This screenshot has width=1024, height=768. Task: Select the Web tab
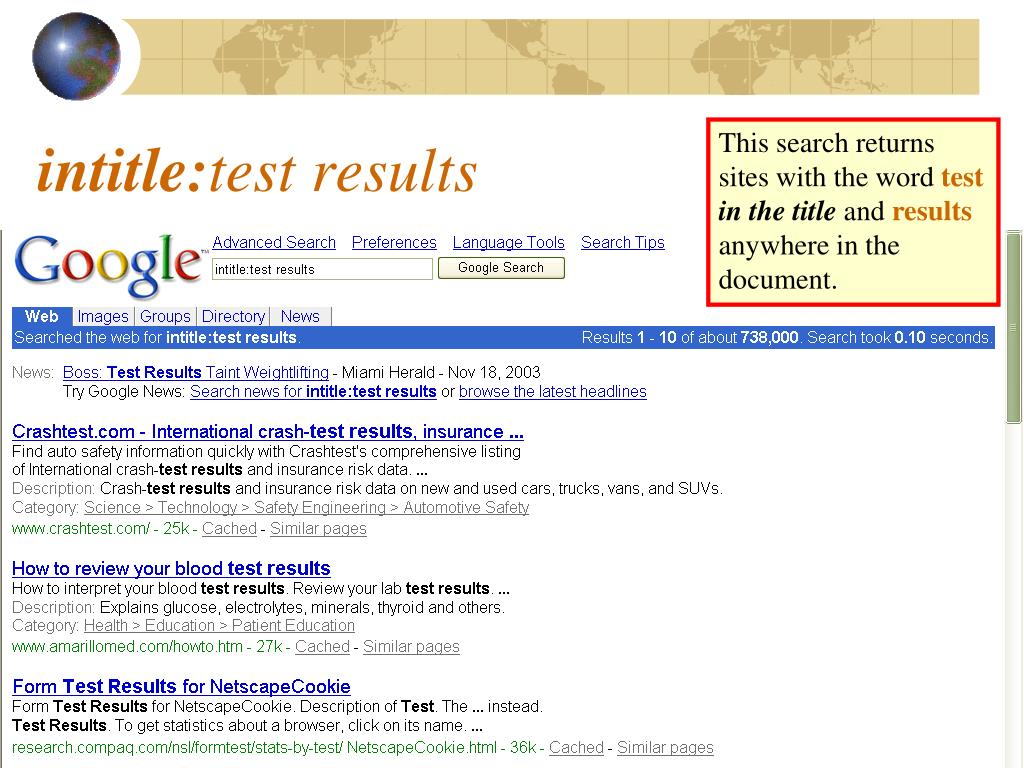(42, 316)
